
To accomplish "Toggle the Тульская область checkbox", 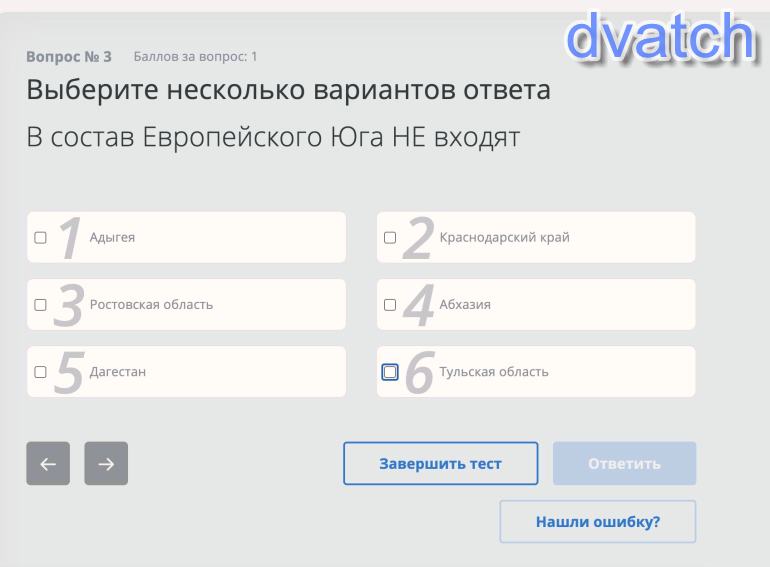I will [x=390, y=372].
